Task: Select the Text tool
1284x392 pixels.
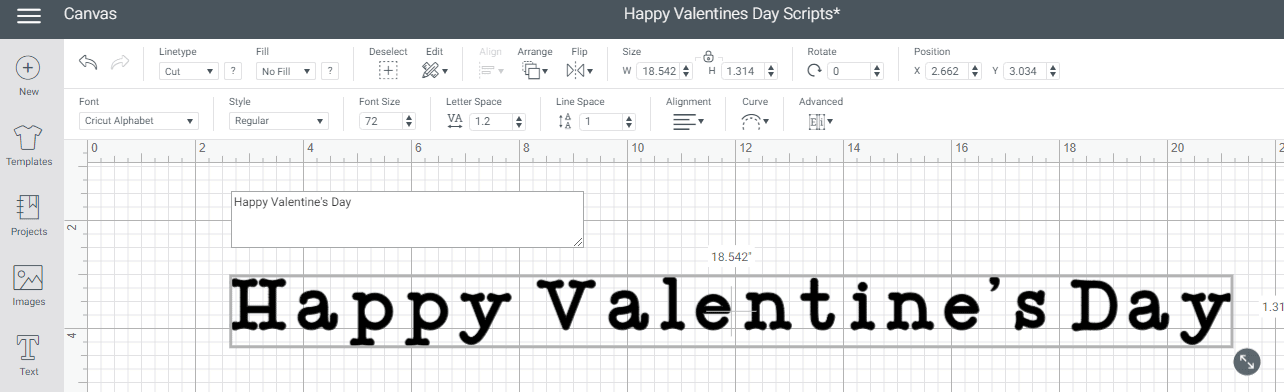Action: tap(29, 348)
